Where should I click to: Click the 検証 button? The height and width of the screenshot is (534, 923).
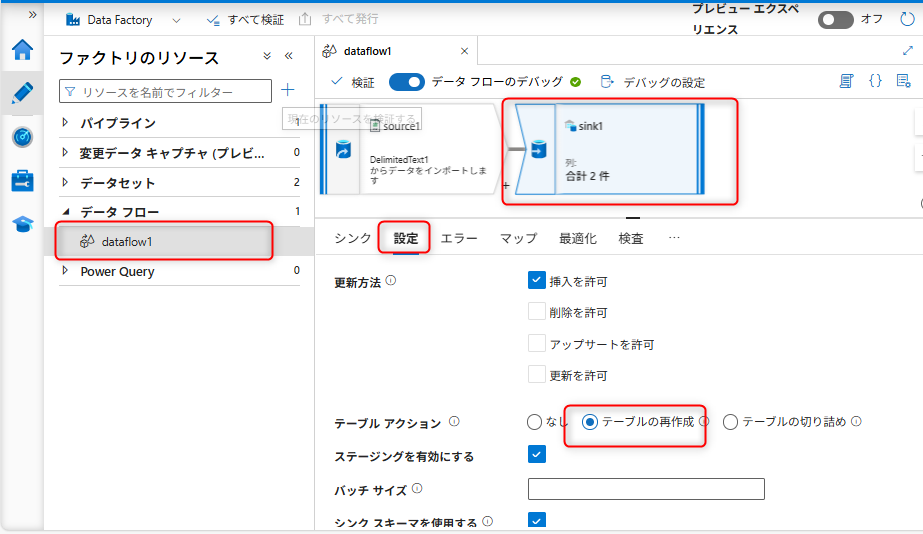click(353, 82)
